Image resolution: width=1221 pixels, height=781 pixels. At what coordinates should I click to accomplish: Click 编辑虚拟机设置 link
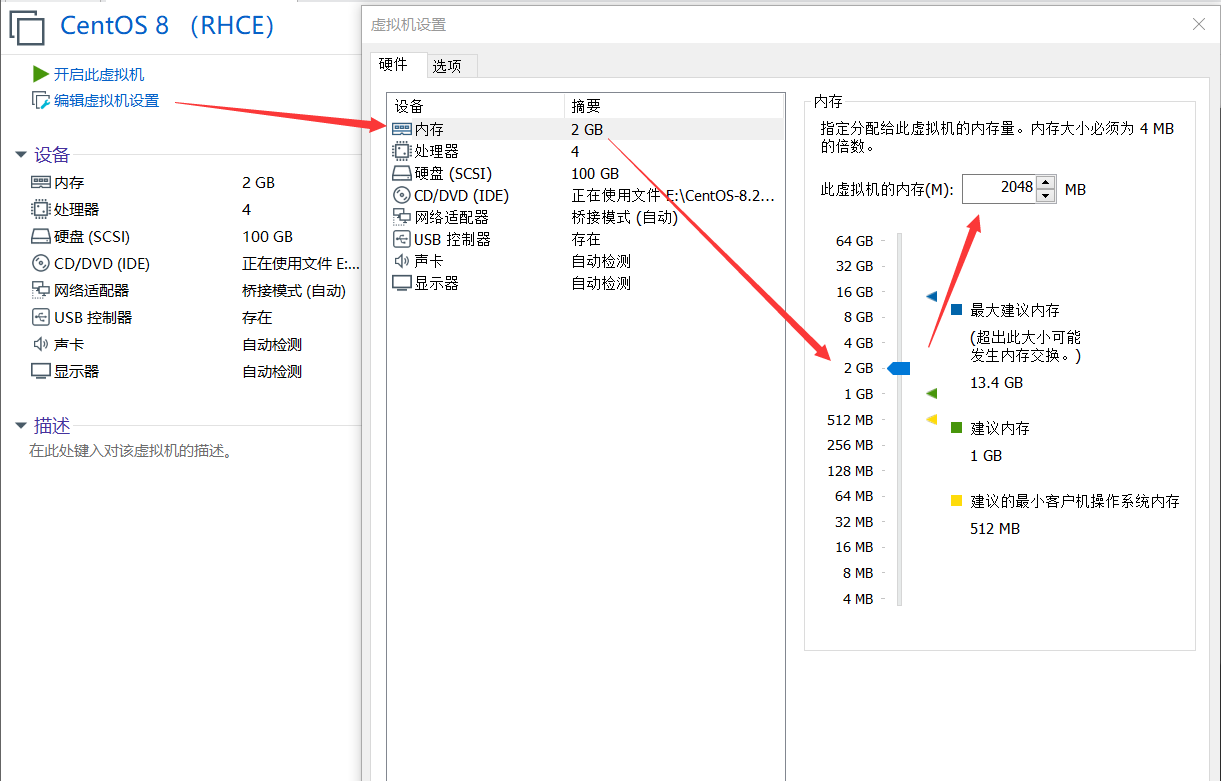point(106,101)
